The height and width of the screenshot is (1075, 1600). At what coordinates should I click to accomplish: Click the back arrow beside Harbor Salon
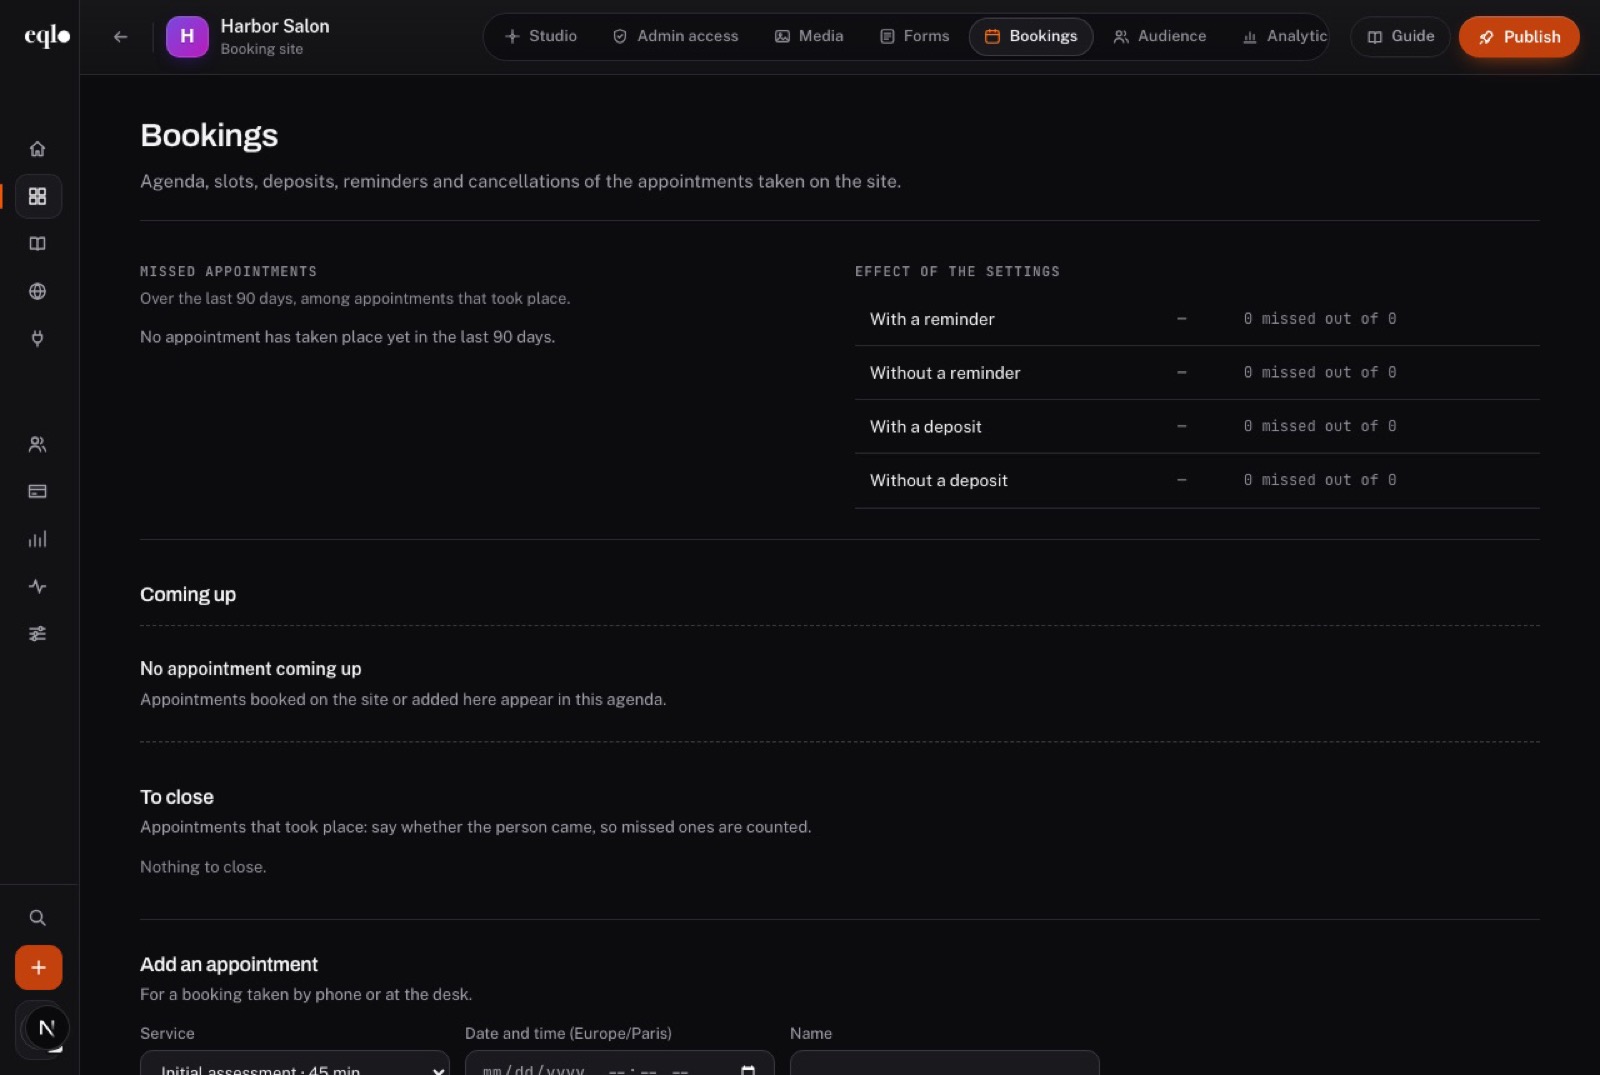pos(121,37)
